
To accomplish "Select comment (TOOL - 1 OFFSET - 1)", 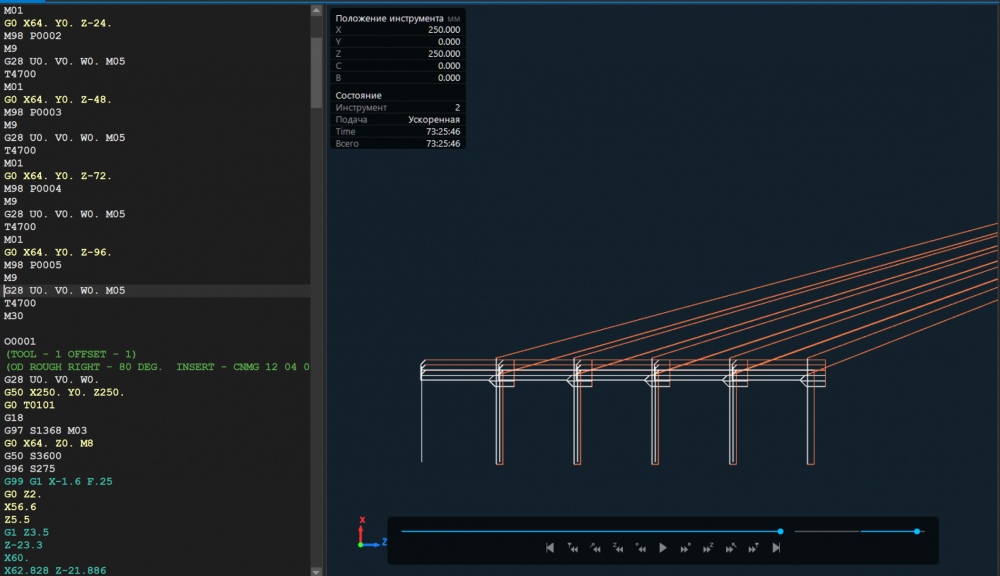I will tap(71, 354).
